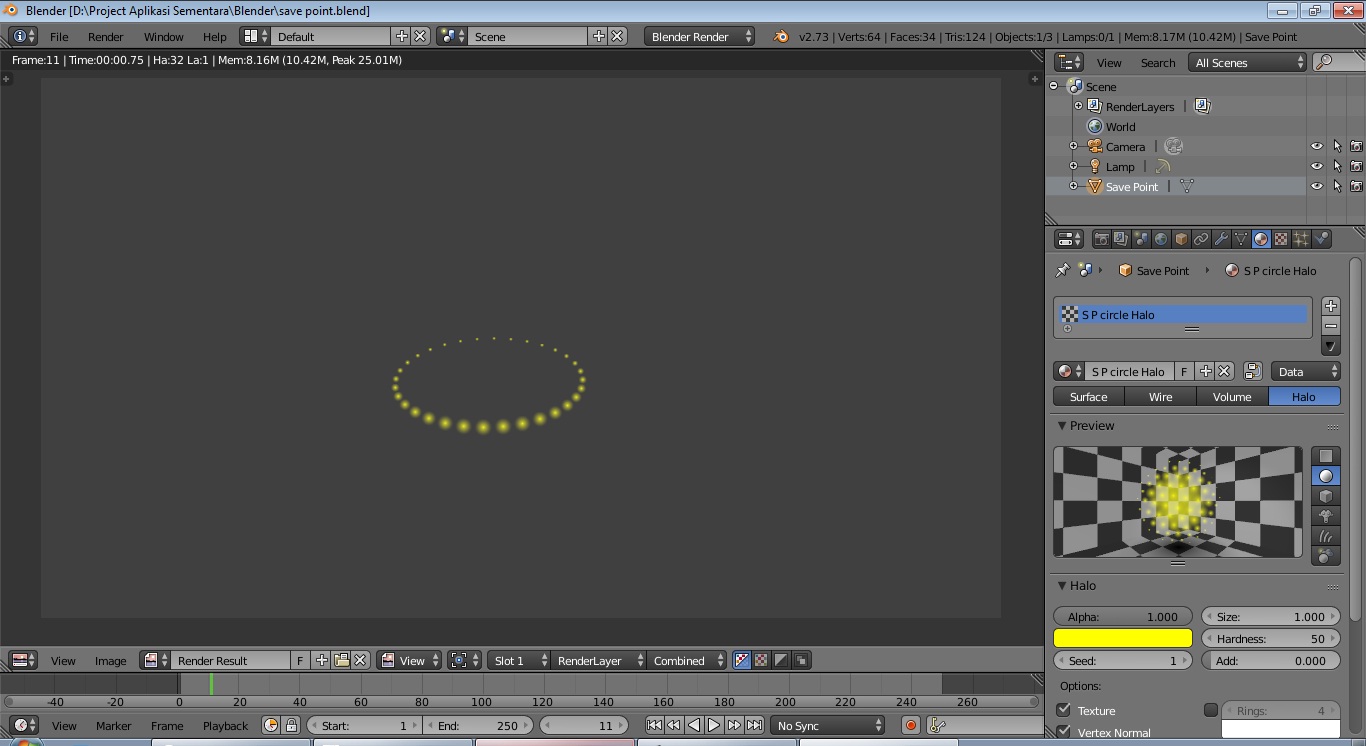Image resolution: width=1366 pixels, height=746 pixels.
Task: Open the Combined render pass dropdown
Action: click(686, 660)
